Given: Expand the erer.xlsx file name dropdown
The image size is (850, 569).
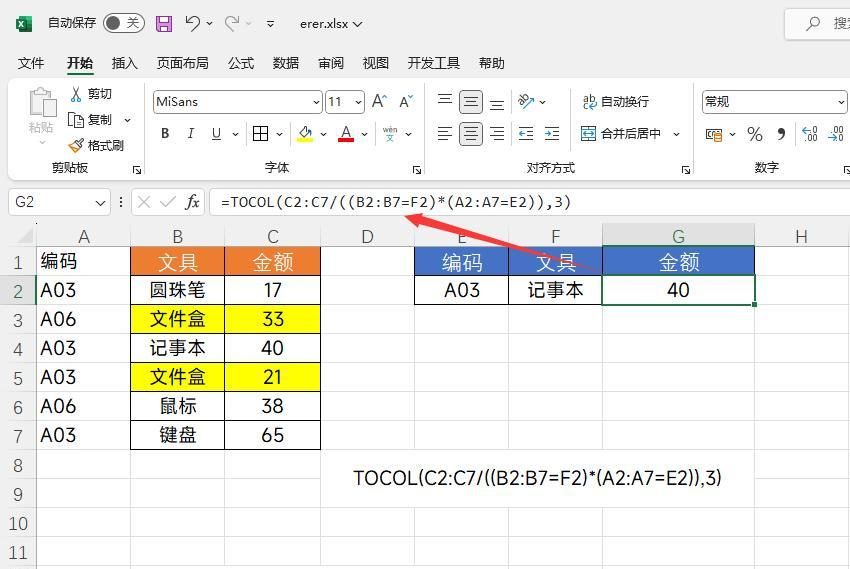Looking at the screenshot, I should coord(357,24).
